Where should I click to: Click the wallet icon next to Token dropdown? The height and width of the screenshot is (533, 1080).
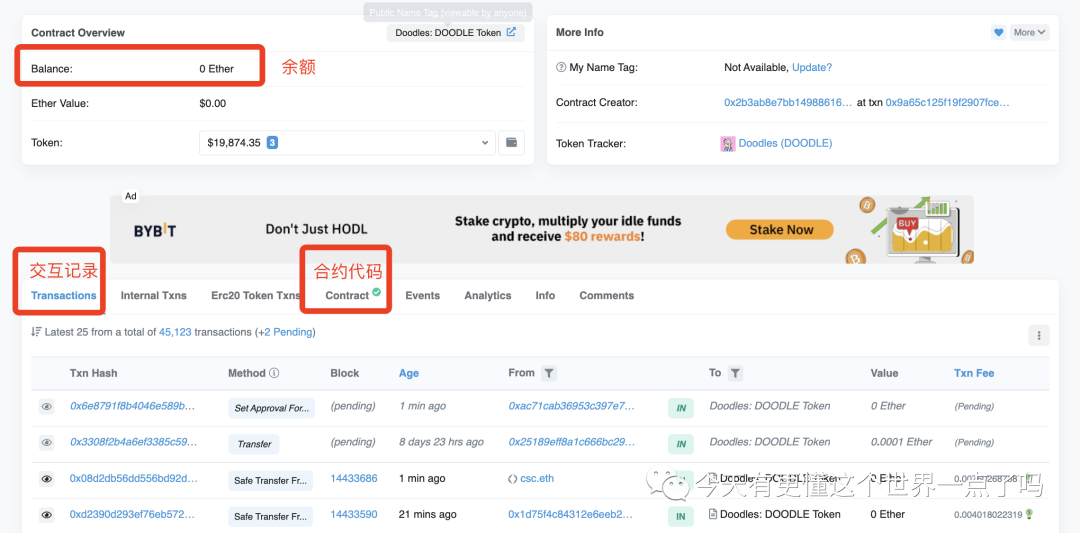click(x=511, y=143)
